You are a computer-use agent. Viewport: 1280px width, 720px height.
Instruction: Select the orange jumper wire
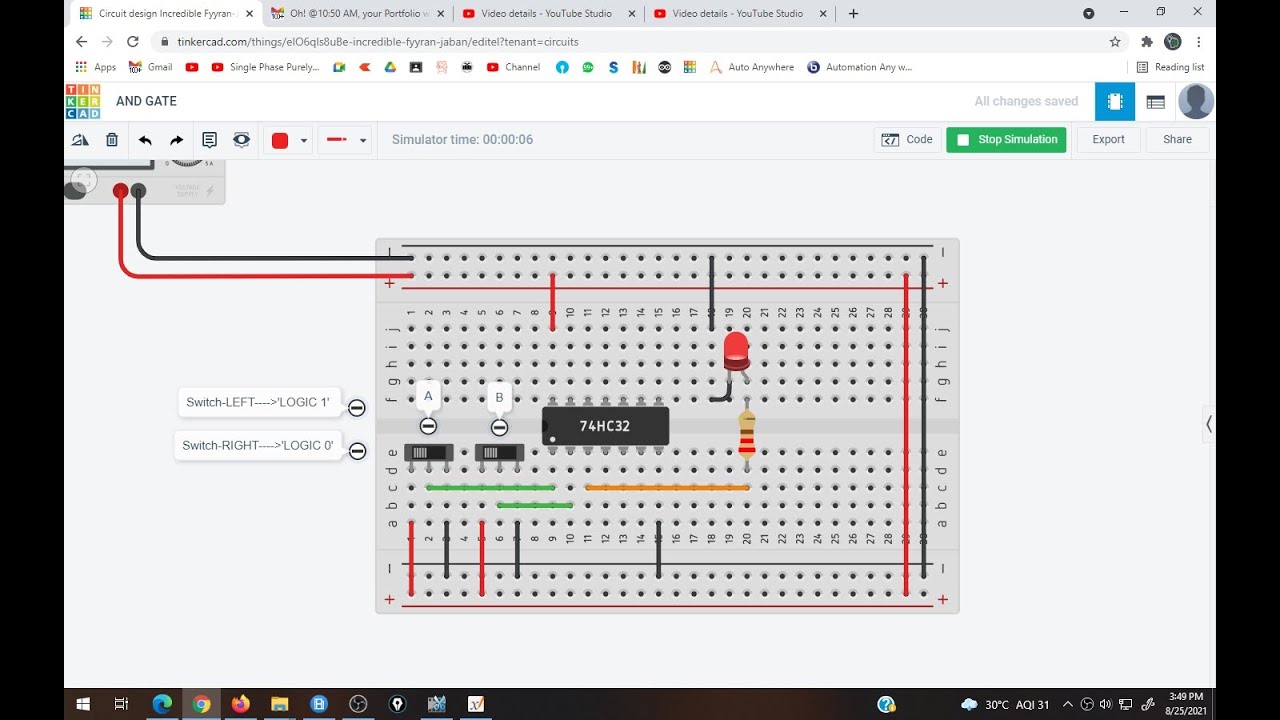[667, 488]
